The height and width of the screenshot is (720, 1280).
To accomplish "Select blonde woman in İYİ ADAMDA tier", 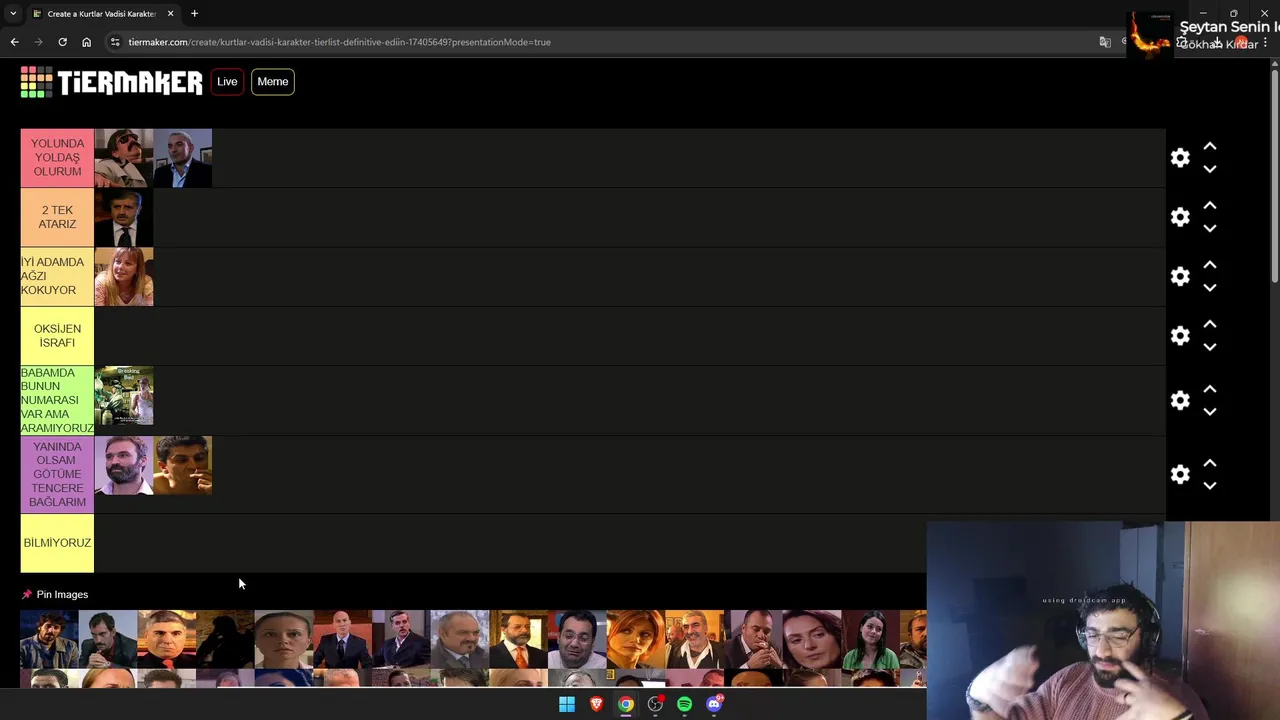I will [x=124, y=276].
